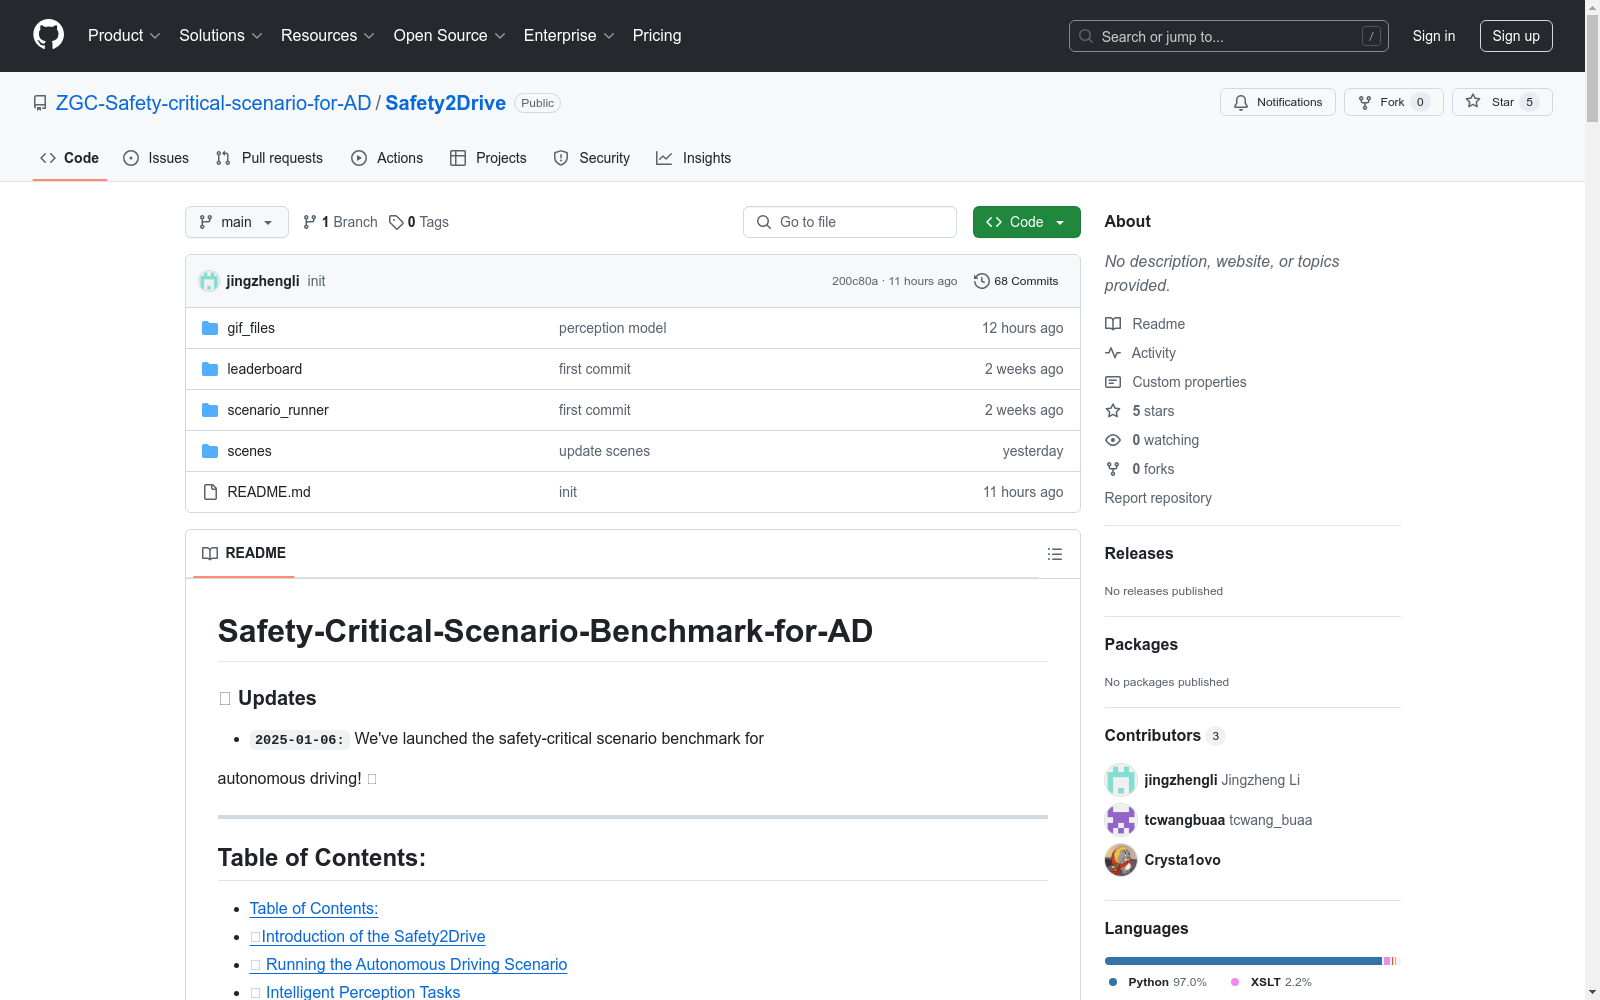The width and height of the screenshot is (1600, 1000).
Task: Click the gif_files folder icon
Action: 210,328
